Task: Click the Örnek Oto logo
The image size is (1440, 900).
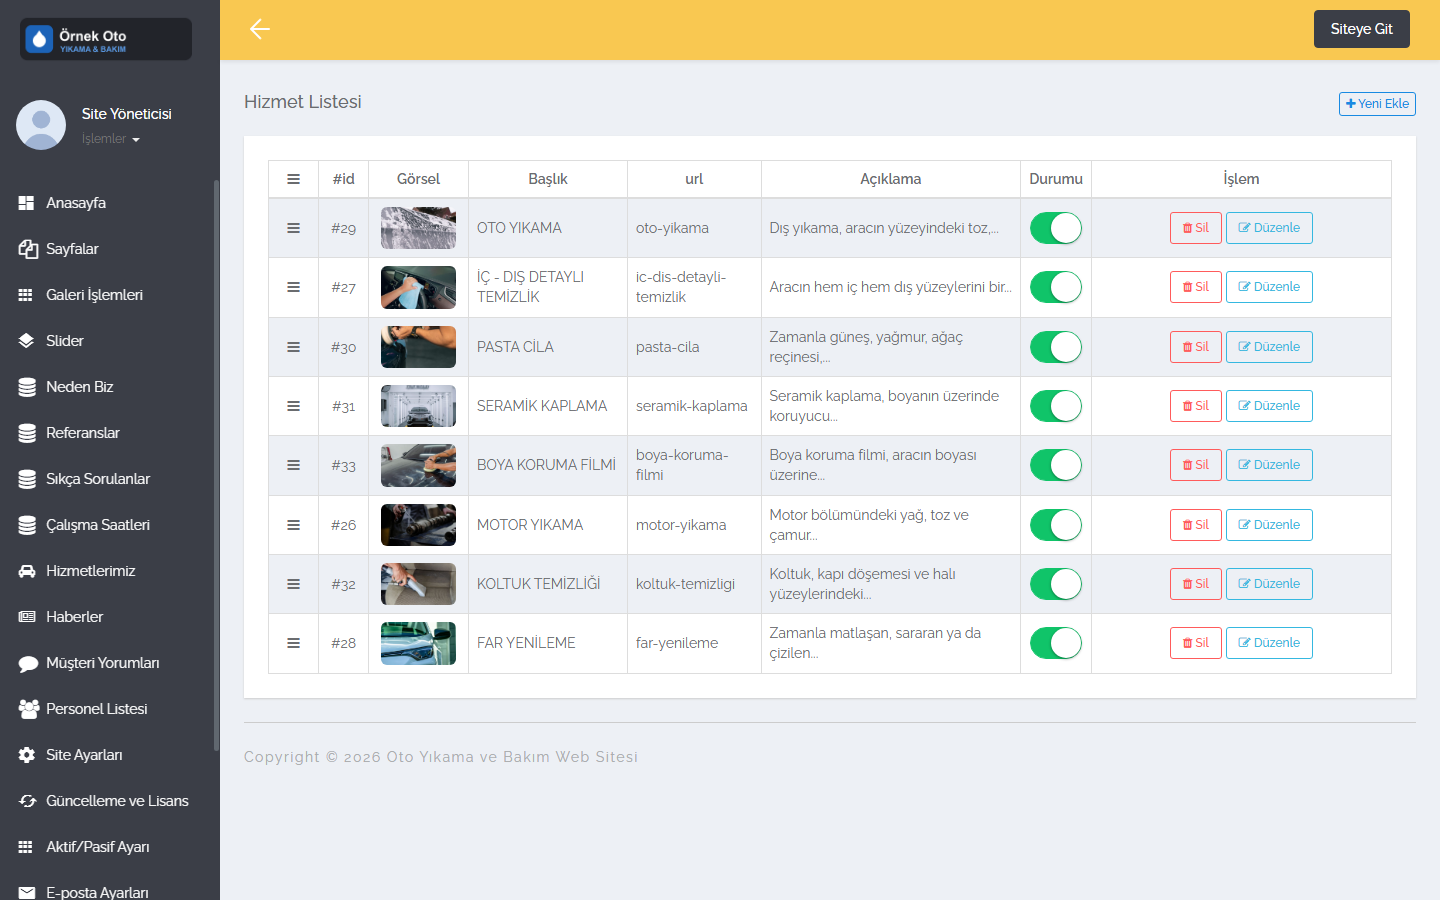Action: click(x=106, y=39)
